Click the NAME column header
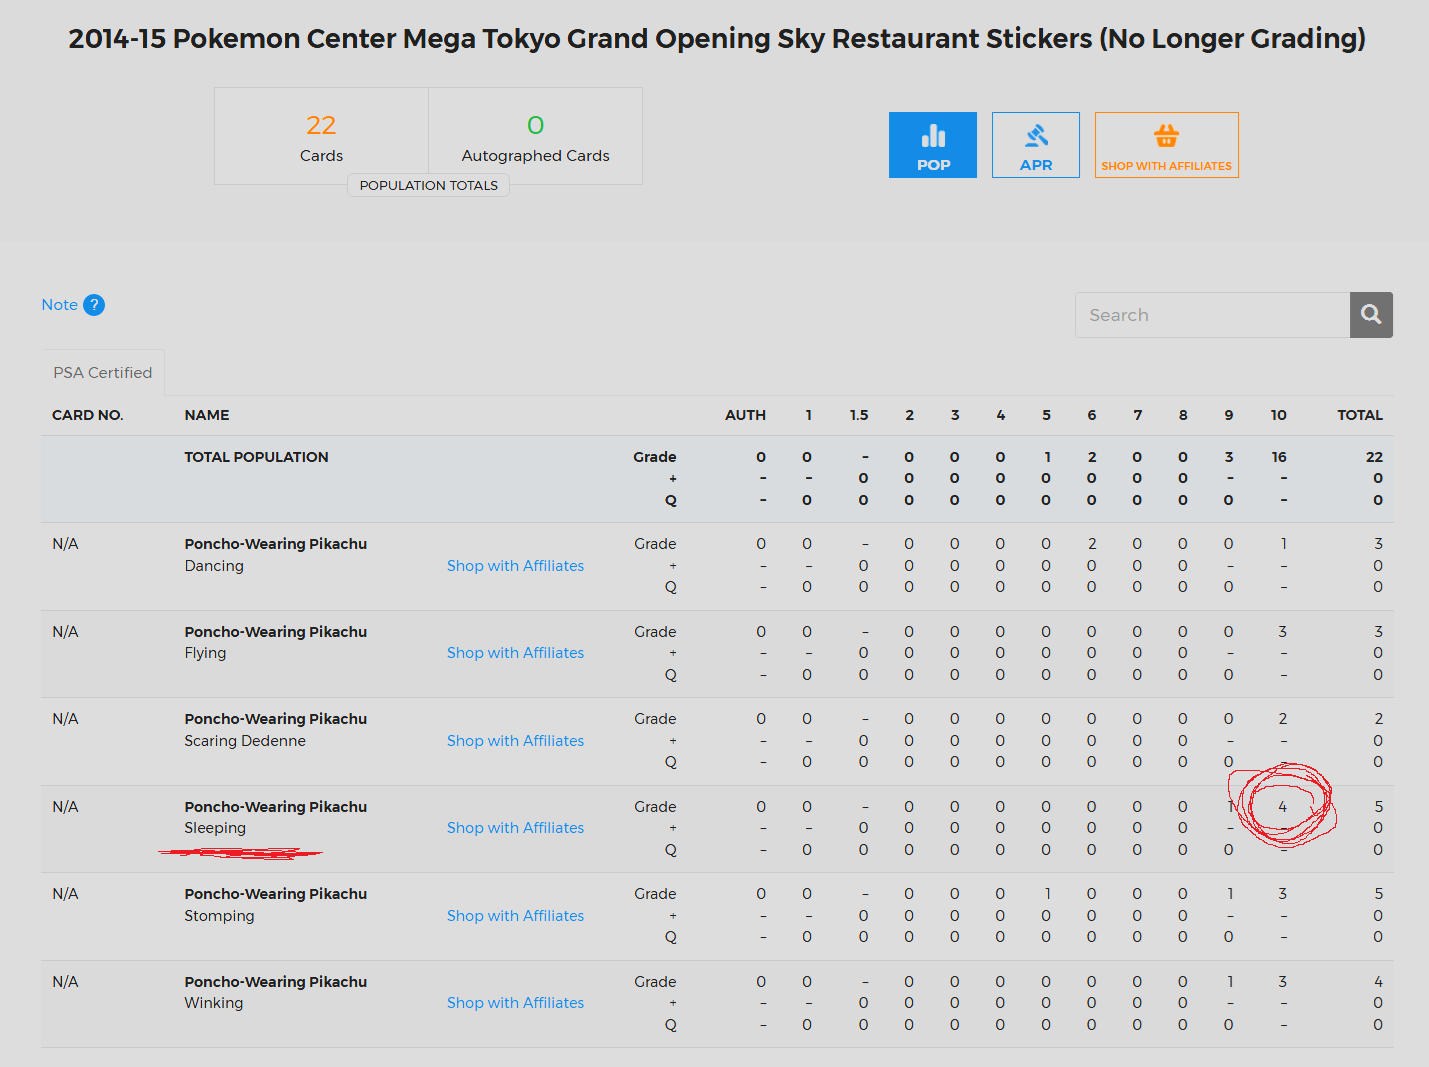 (x=207, y=415)
